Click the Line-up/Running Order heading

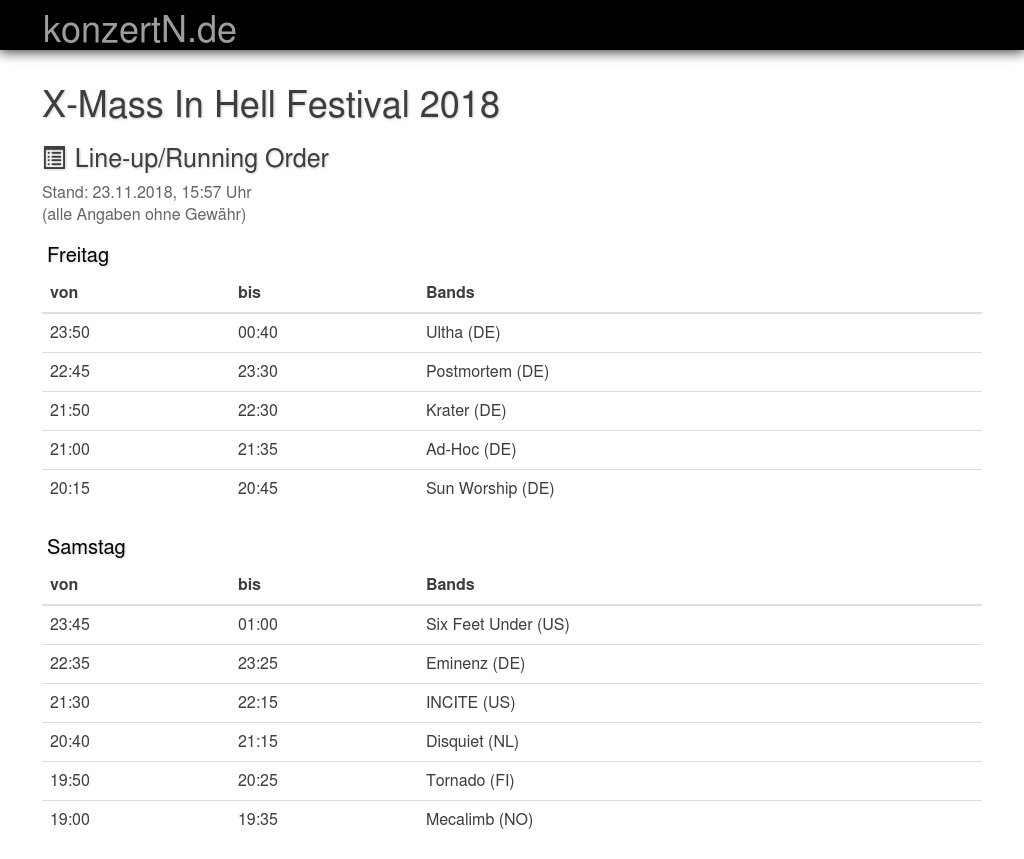pos(201,158)
